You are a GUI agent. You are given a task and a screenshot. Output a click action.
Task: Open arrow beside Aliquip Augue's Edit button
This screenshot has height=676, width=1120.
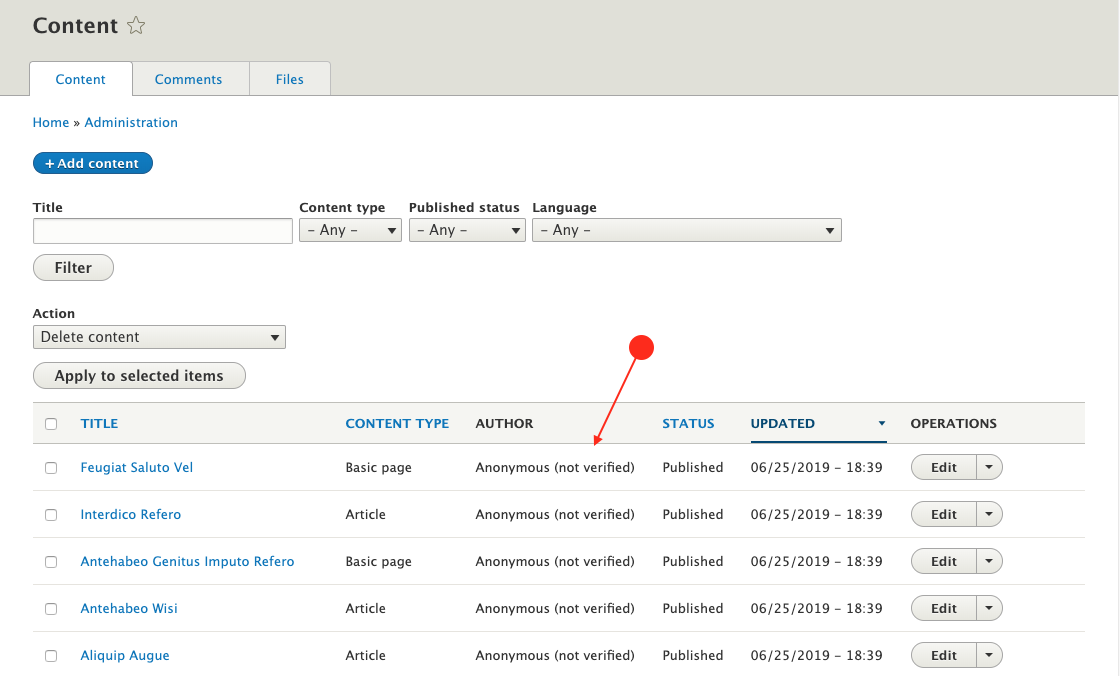coord(988,655)
